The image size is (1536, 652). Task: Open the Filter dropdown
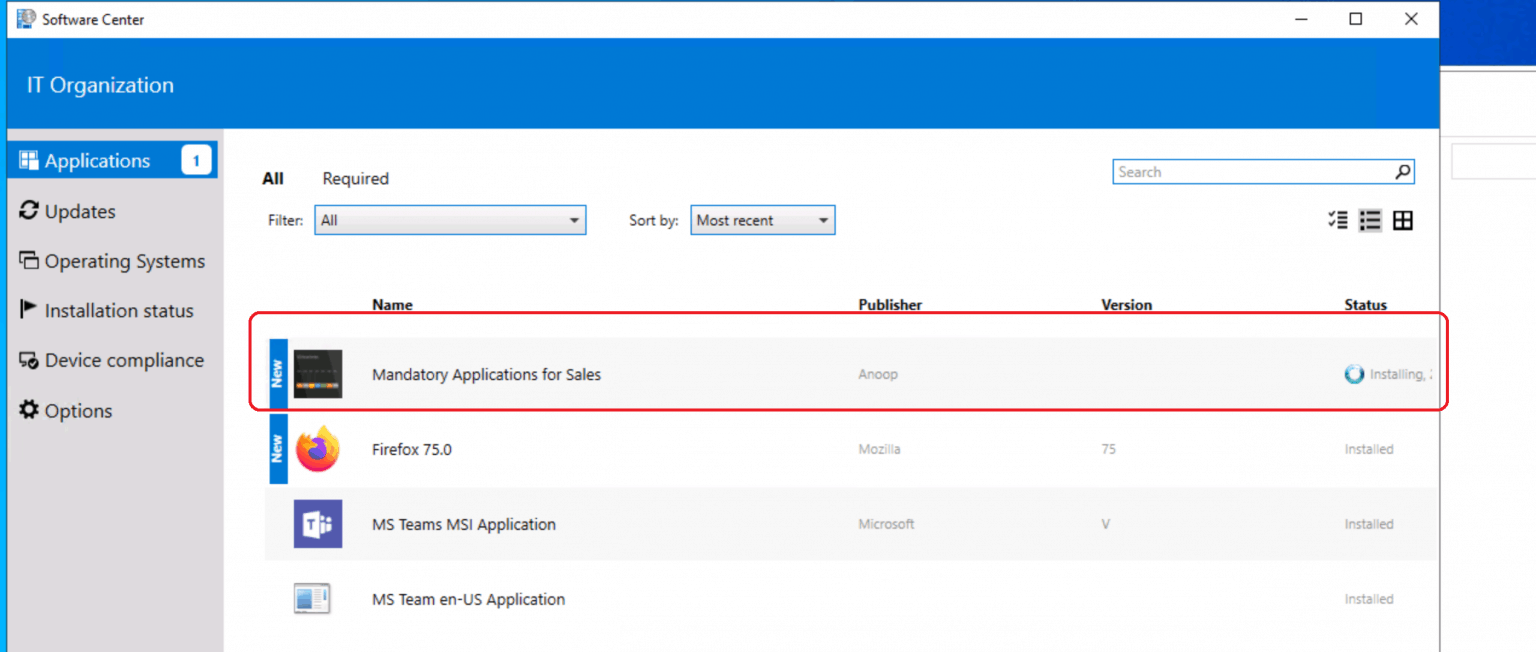(450, 221)
